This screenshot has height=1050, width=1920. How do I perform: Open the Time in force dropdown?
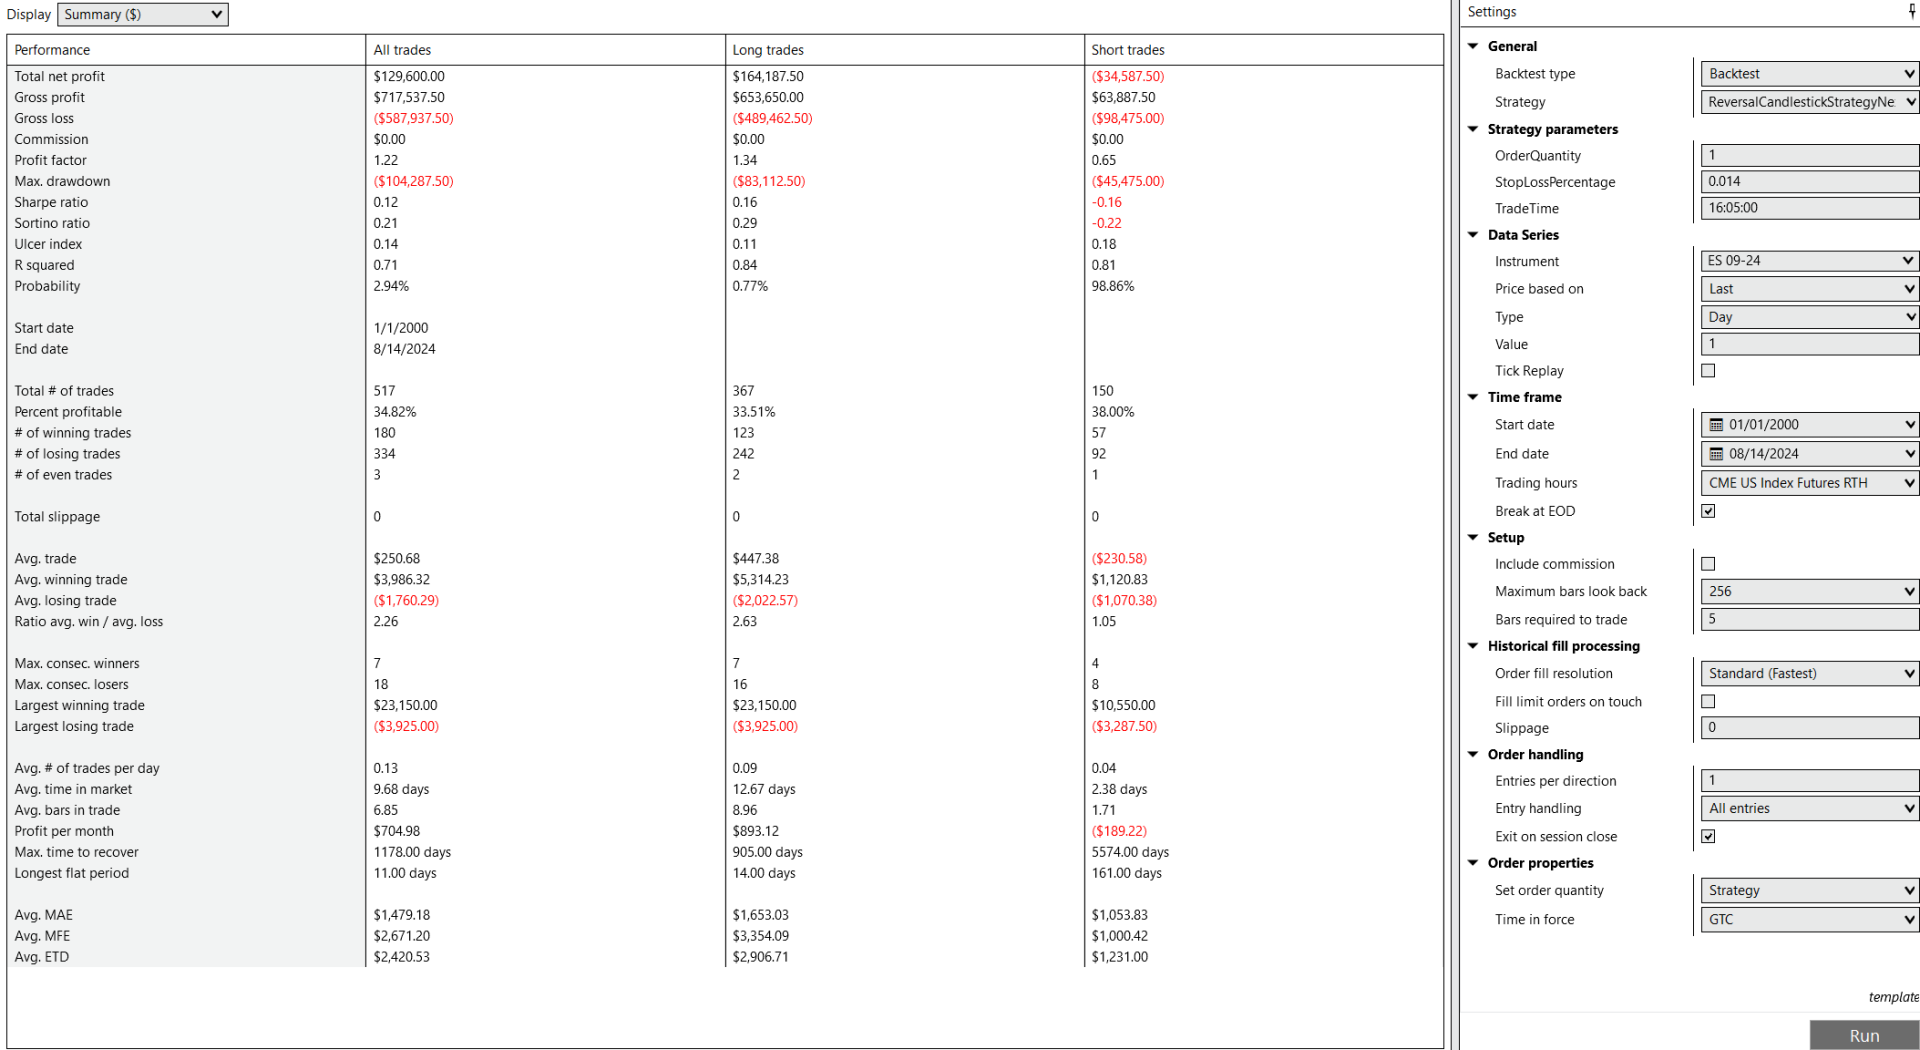tap(1810, 920)
